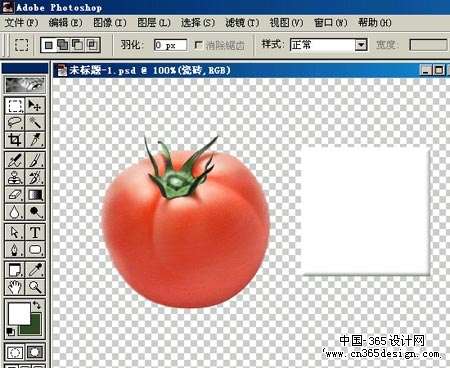Select the Zoom tool
This screenshot has width=450, height=368.
(x=35, y=287)
